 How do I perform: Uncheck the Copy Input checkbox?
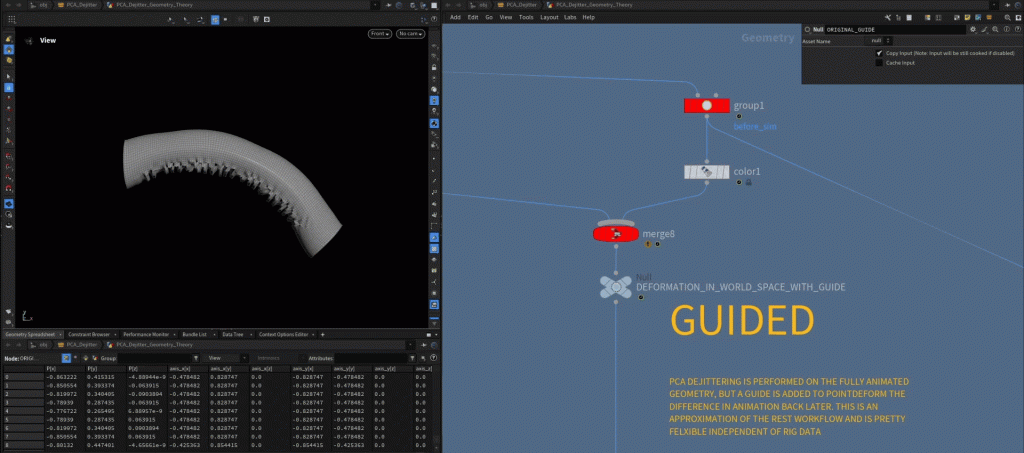coord(879,53)
